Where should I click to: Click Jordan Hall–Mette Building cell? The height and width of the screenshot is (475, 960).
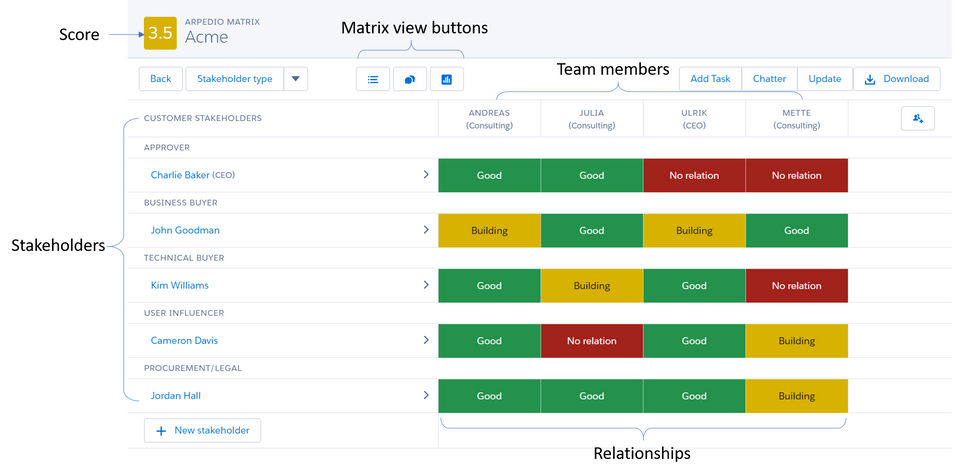[x=797, y=395]
